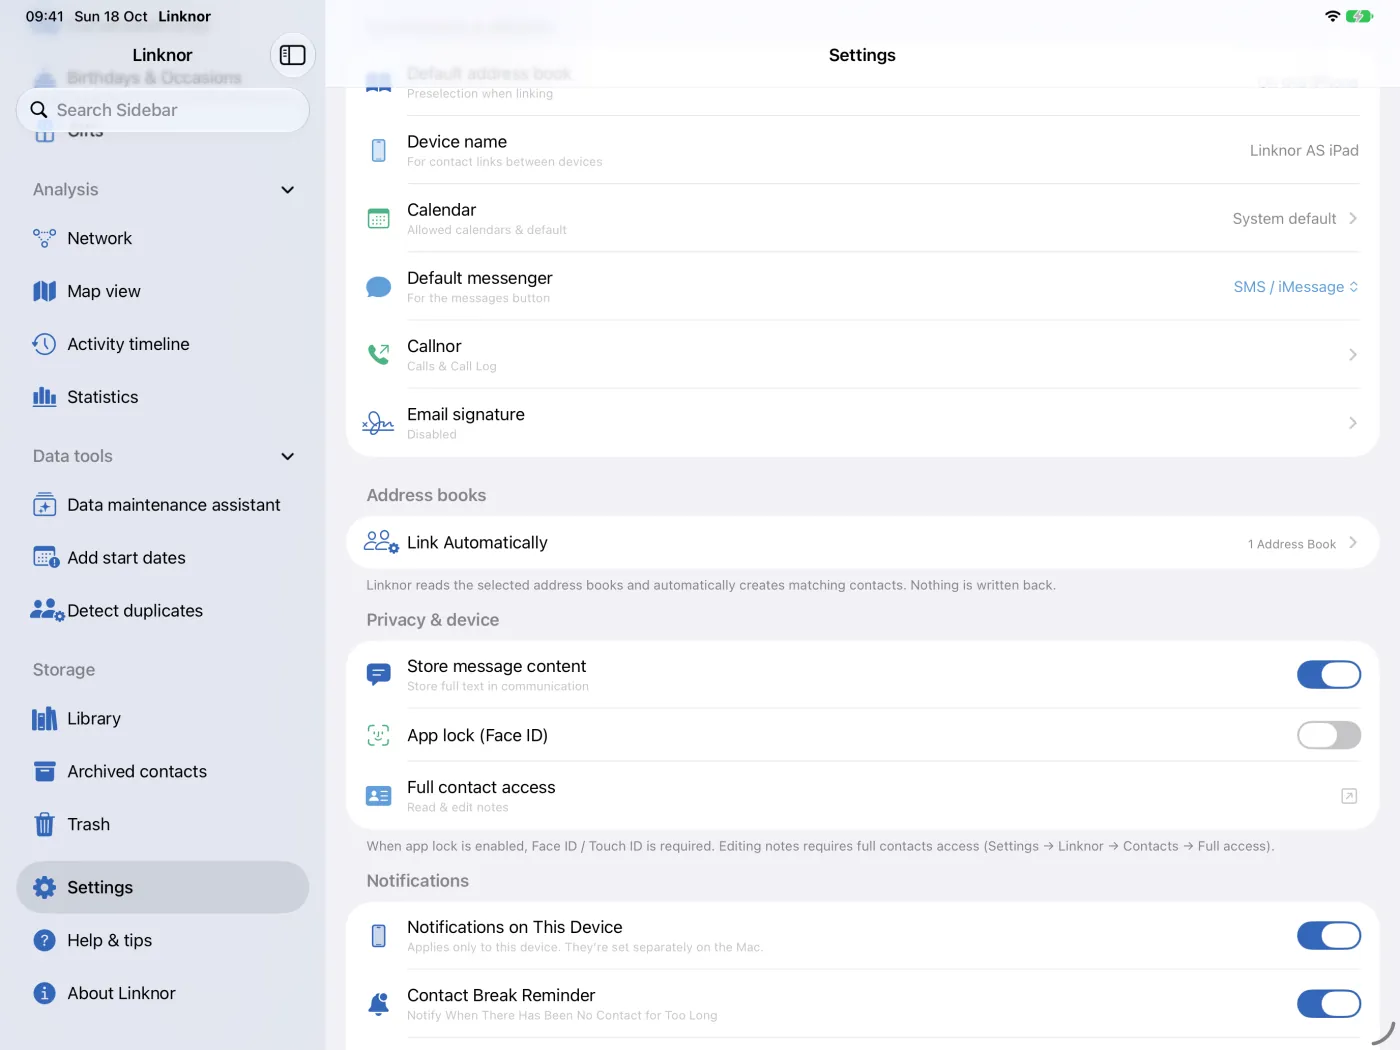This screenshot has width=1400, height=1050.
Task: Click the Link Automatically people icon
Action: click(381, 542)
